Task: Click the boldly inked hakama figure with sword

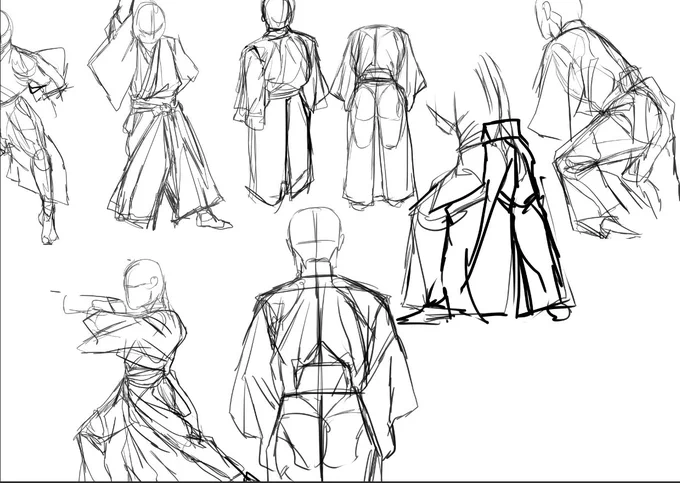Action: pos(486,191)
